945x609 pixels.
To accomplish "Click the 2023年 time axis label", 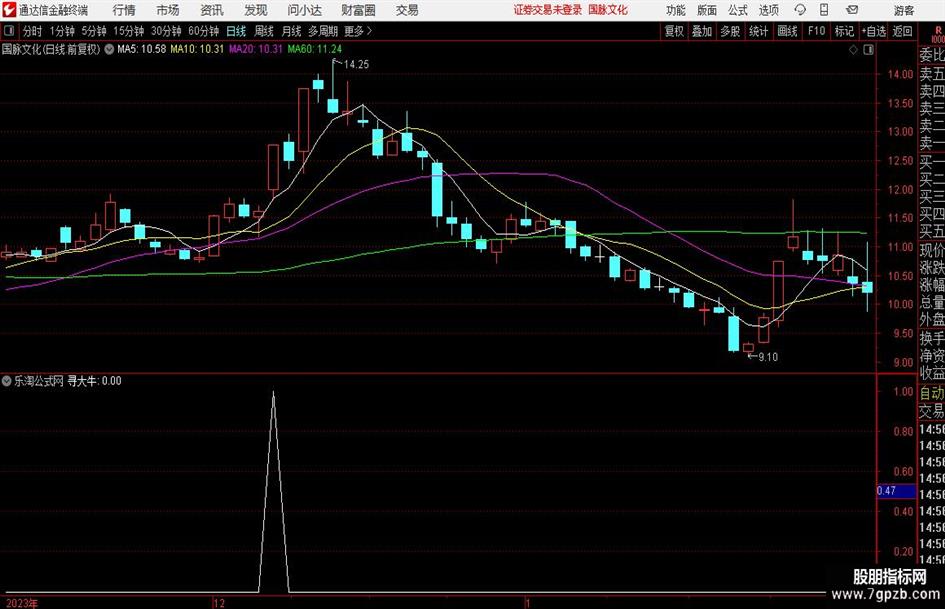I will (22, 603).
